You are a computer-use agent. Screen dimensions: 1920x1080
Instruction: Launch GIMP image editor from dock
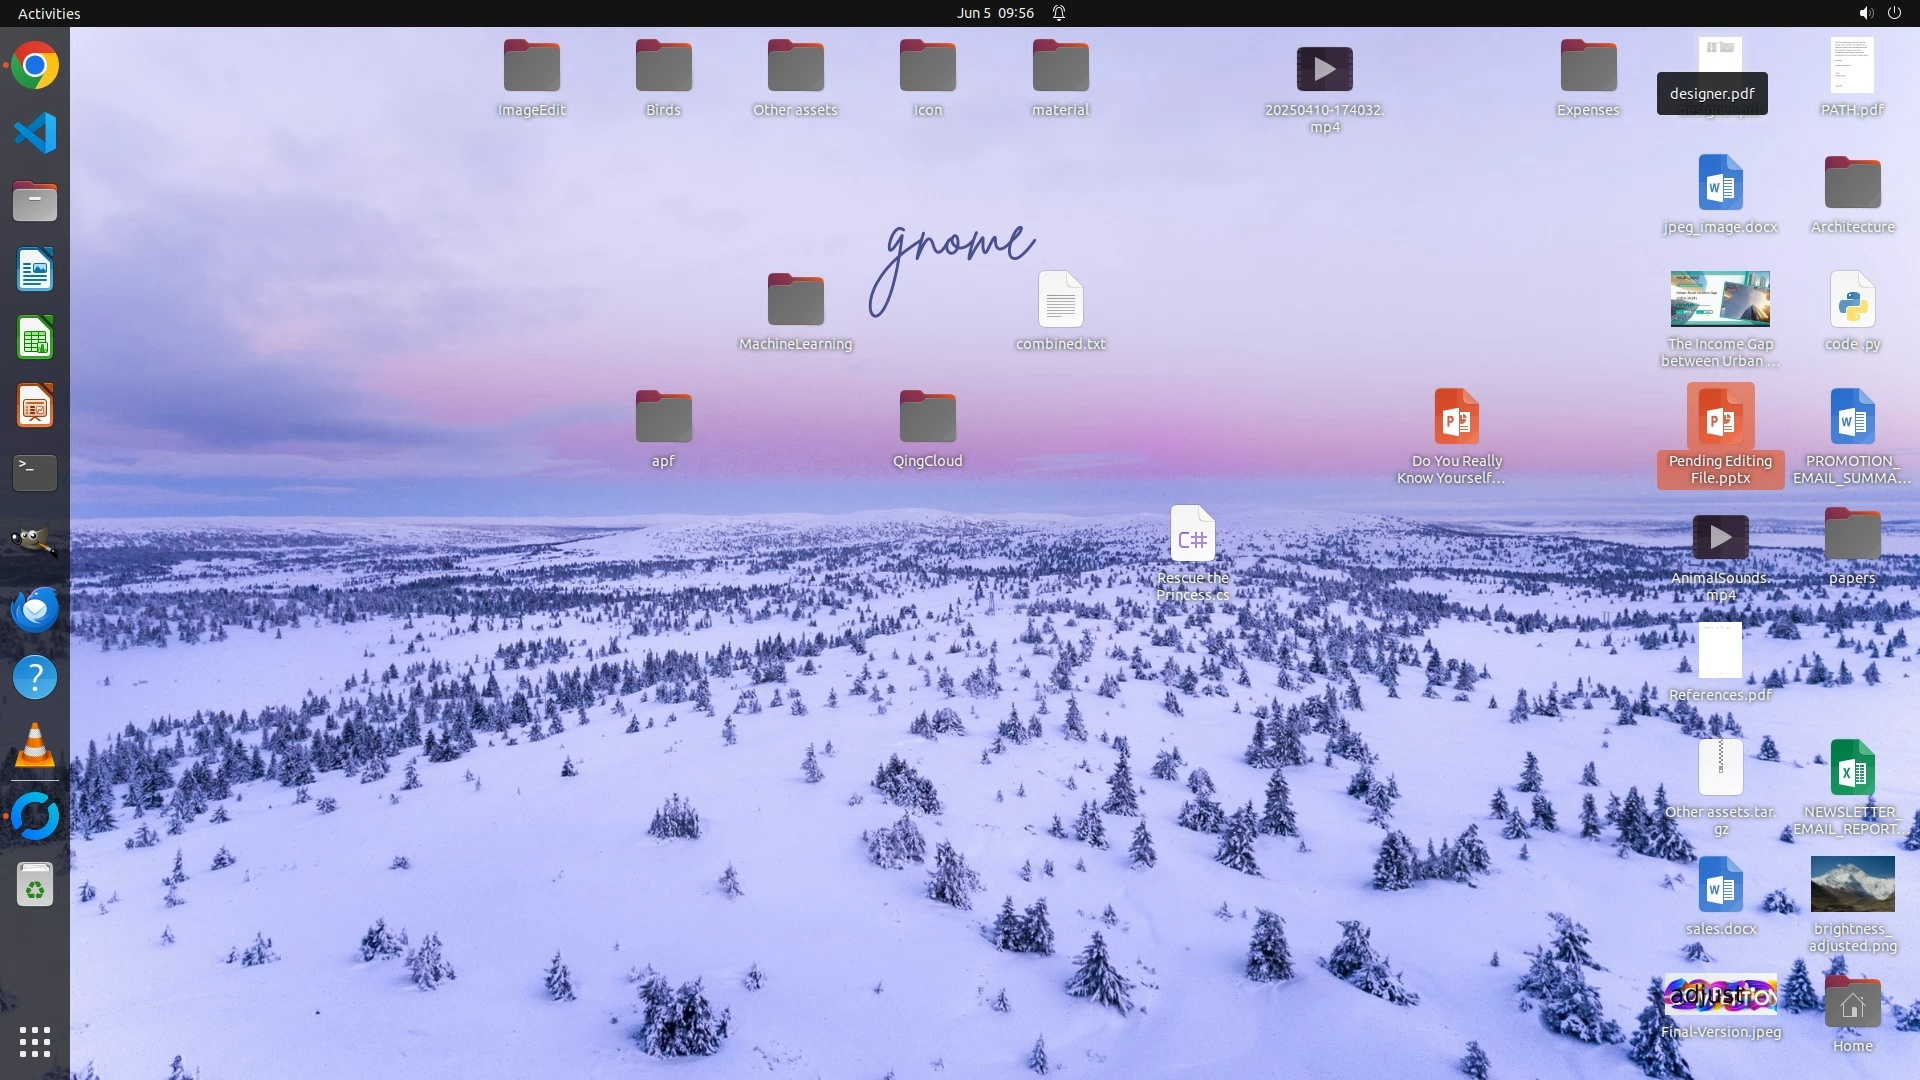click(35, 541)
